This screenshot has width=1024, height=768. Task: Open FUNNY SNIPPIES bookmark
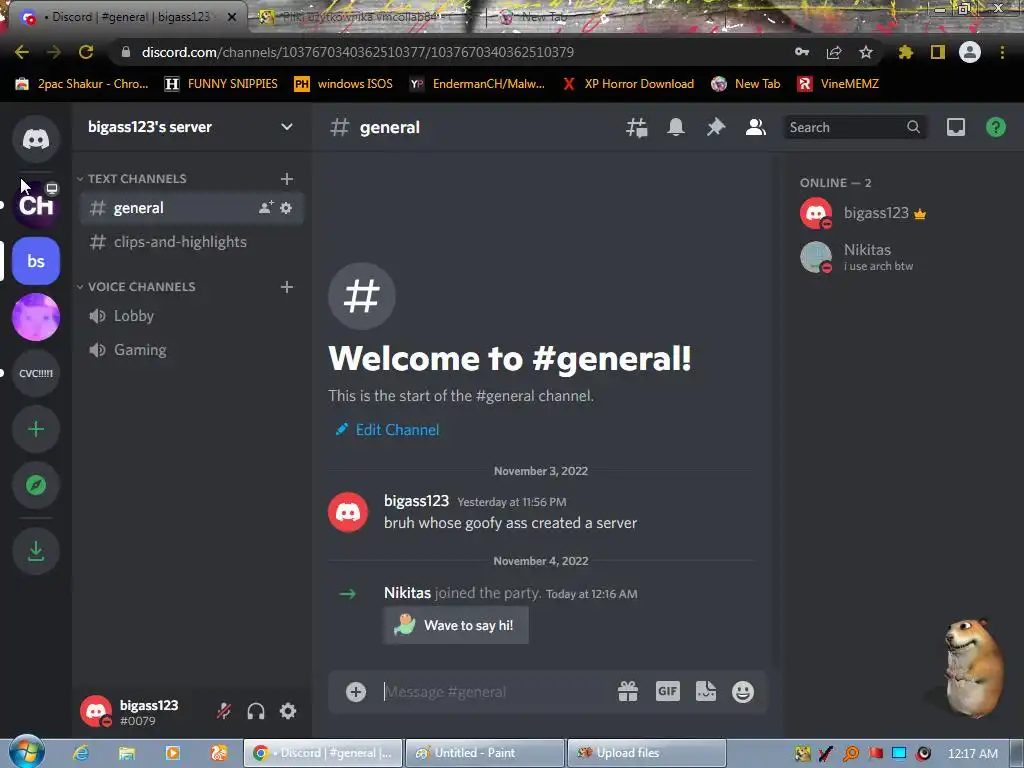(x=221, y=84)
